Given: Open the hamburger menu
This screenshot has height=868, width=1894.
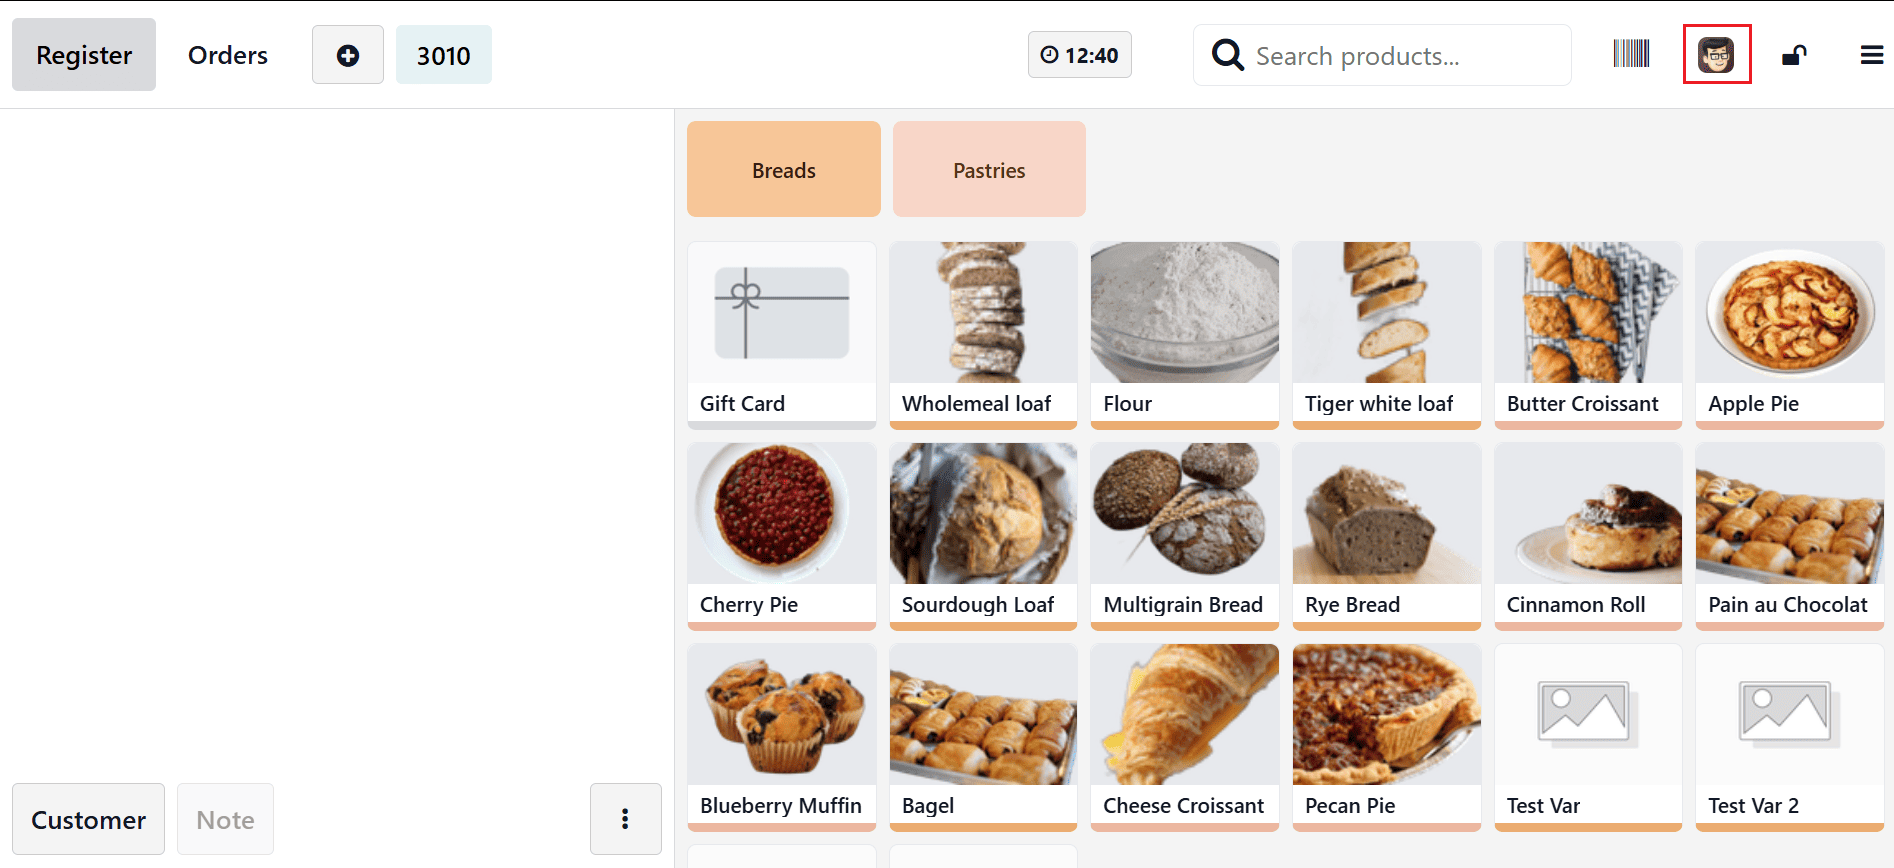Looking at the screenshot, I should pos(1871,55).
